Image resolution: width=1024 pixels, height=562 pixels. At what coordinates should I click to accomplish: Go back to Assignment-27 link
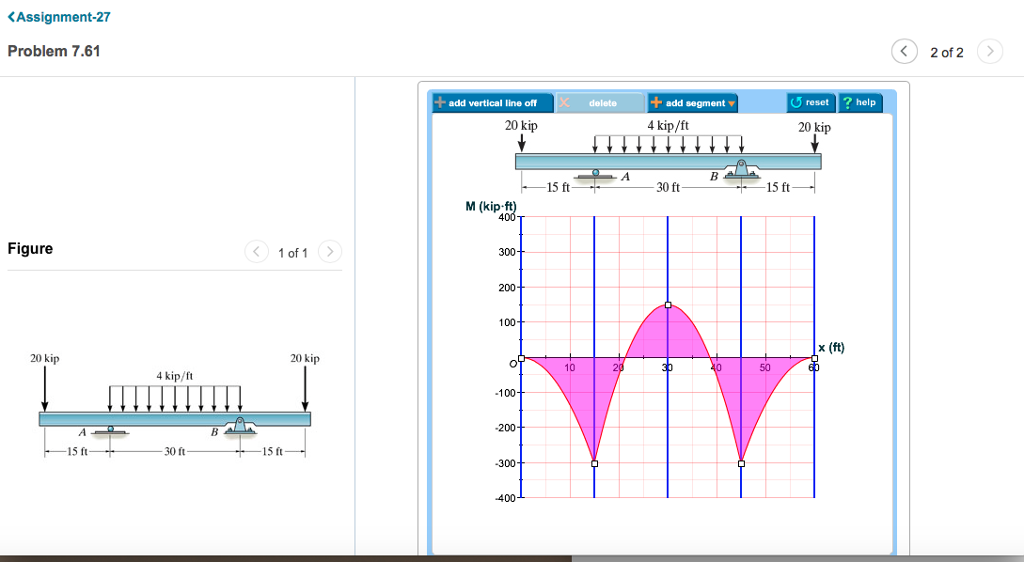click(59, 17)
